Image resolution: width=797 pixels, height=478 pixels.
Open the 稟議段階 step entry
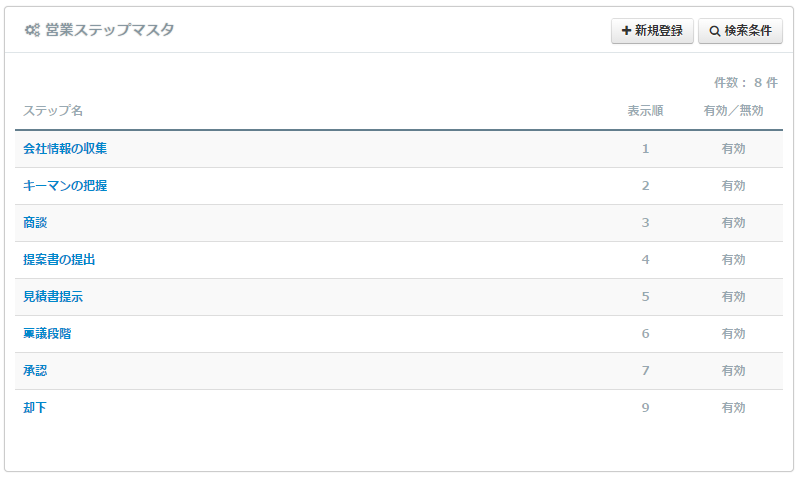tap(47, 334)
